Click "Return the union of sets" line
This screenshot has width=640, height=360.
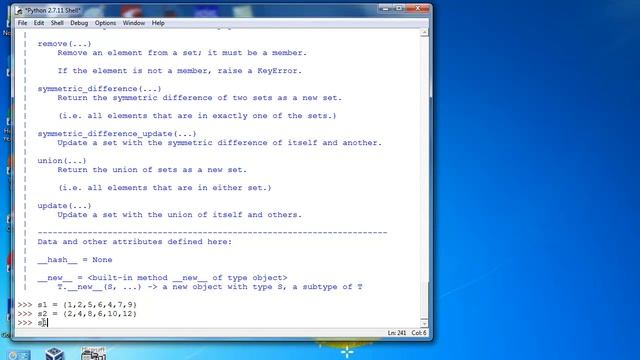click(152, 169)
